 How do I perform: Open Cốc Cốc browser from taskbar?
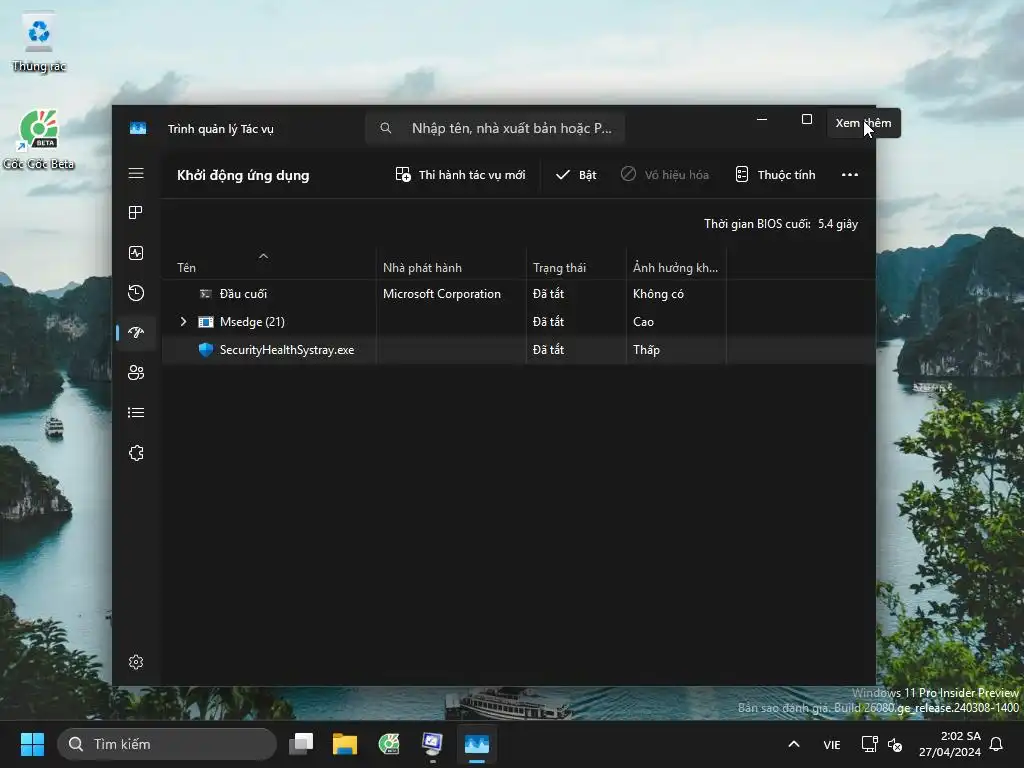(x=389, y=744)
